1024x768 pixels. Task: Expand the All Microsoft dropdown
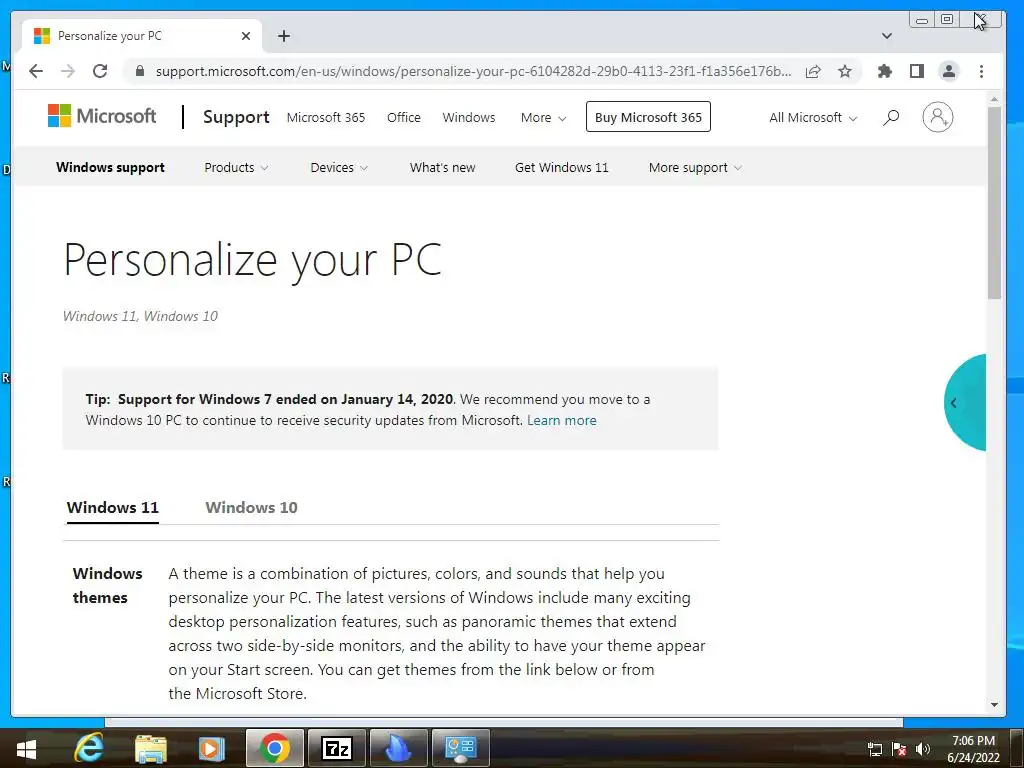click(813, 118)
